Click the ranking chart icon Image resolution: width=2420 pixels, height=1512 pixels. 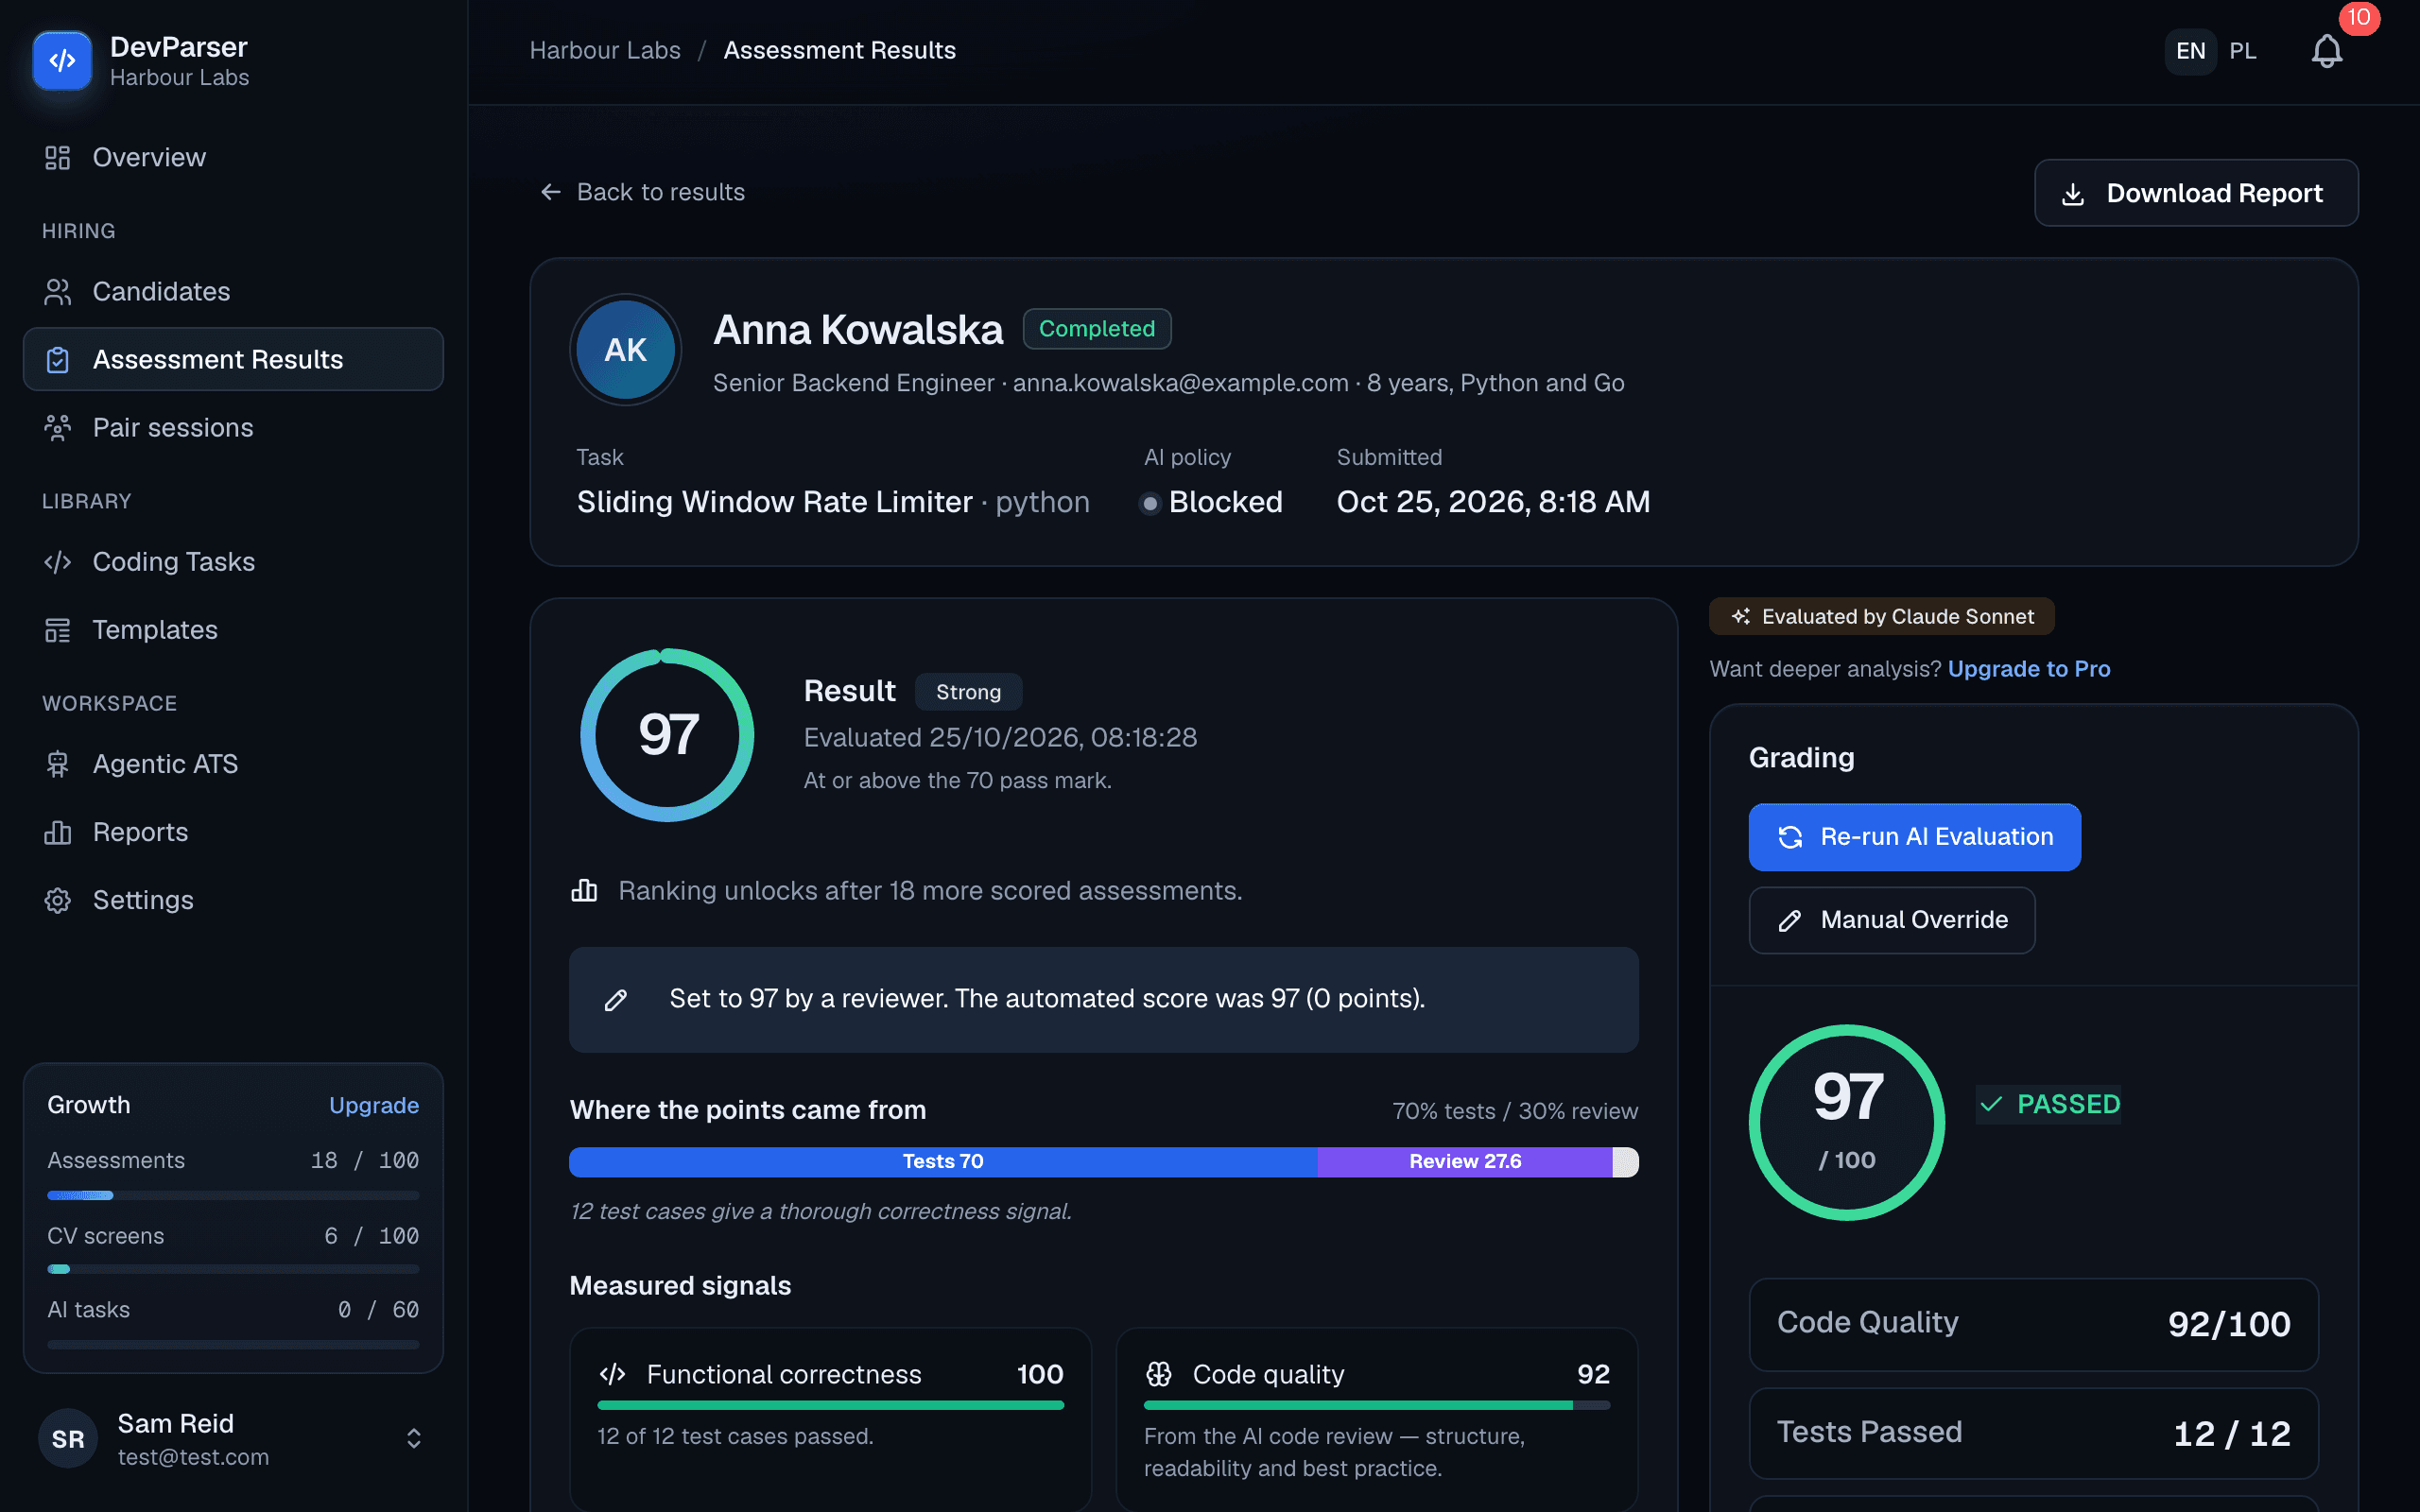[584, 890]
